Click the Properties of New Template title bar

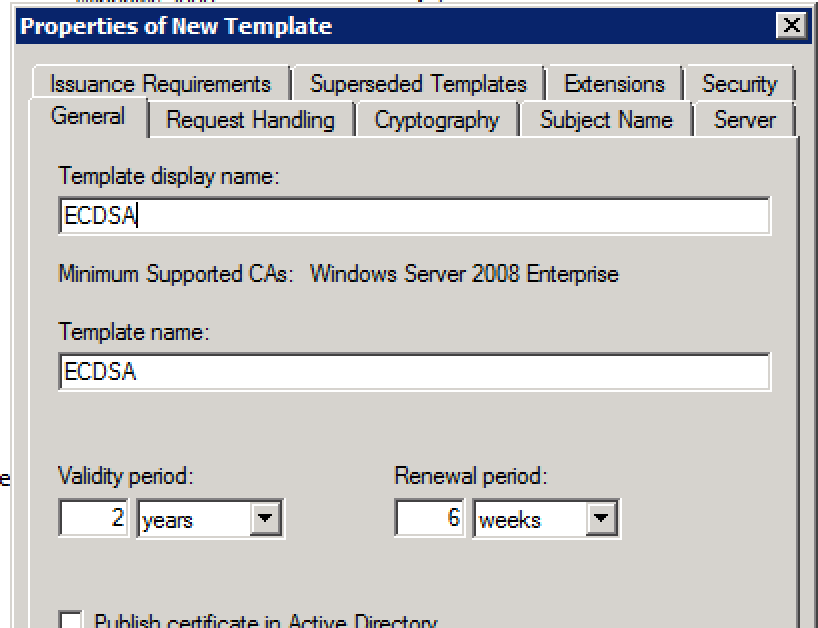coord(300,27)
